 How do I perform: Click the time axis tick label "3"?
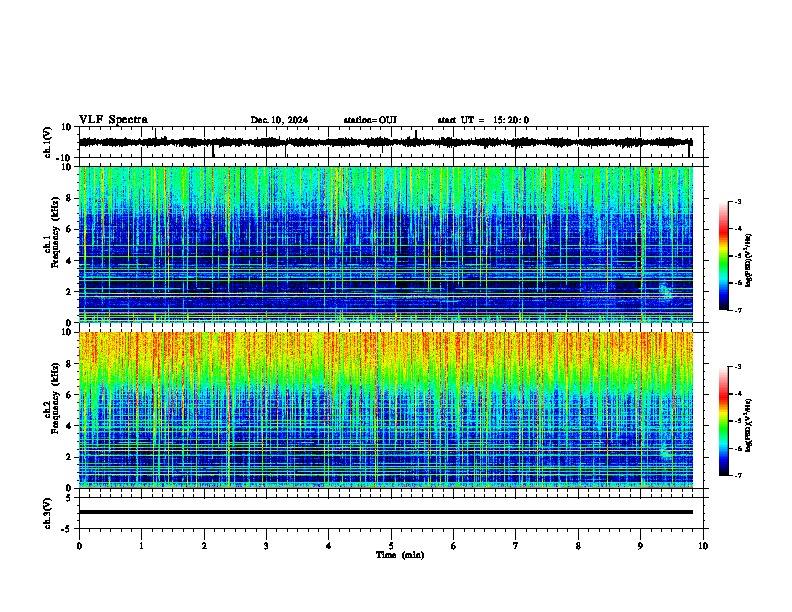[266, 546]
